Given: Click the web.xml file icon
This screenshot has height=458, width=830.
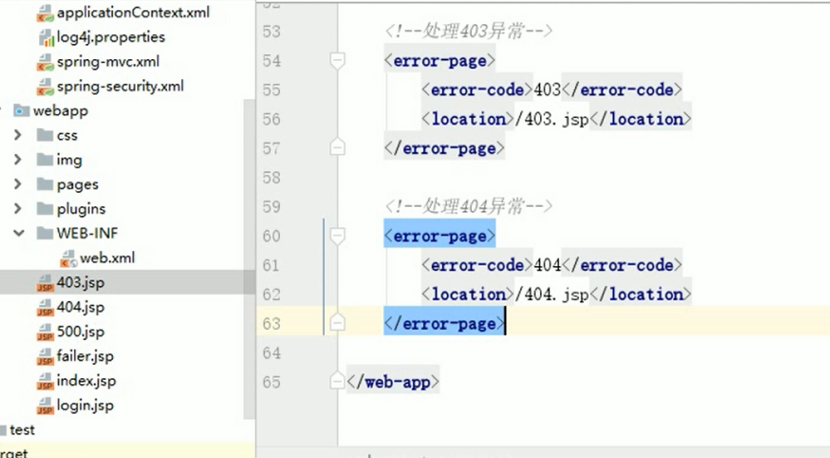Looking at the screenshot, I should pos(68,258).
